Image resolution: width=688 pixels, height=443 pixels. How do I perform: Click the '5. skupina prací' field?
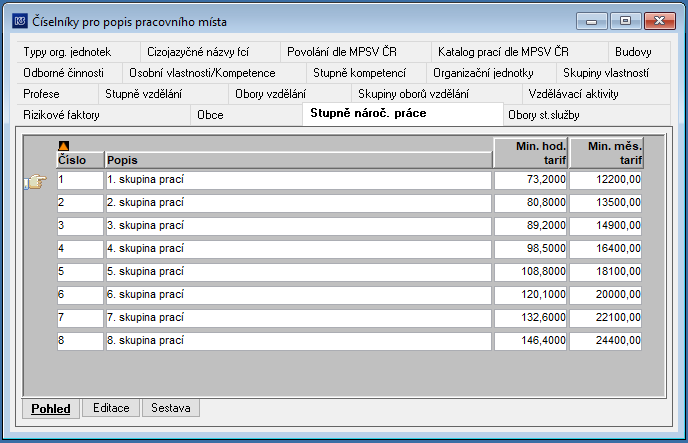298,272
